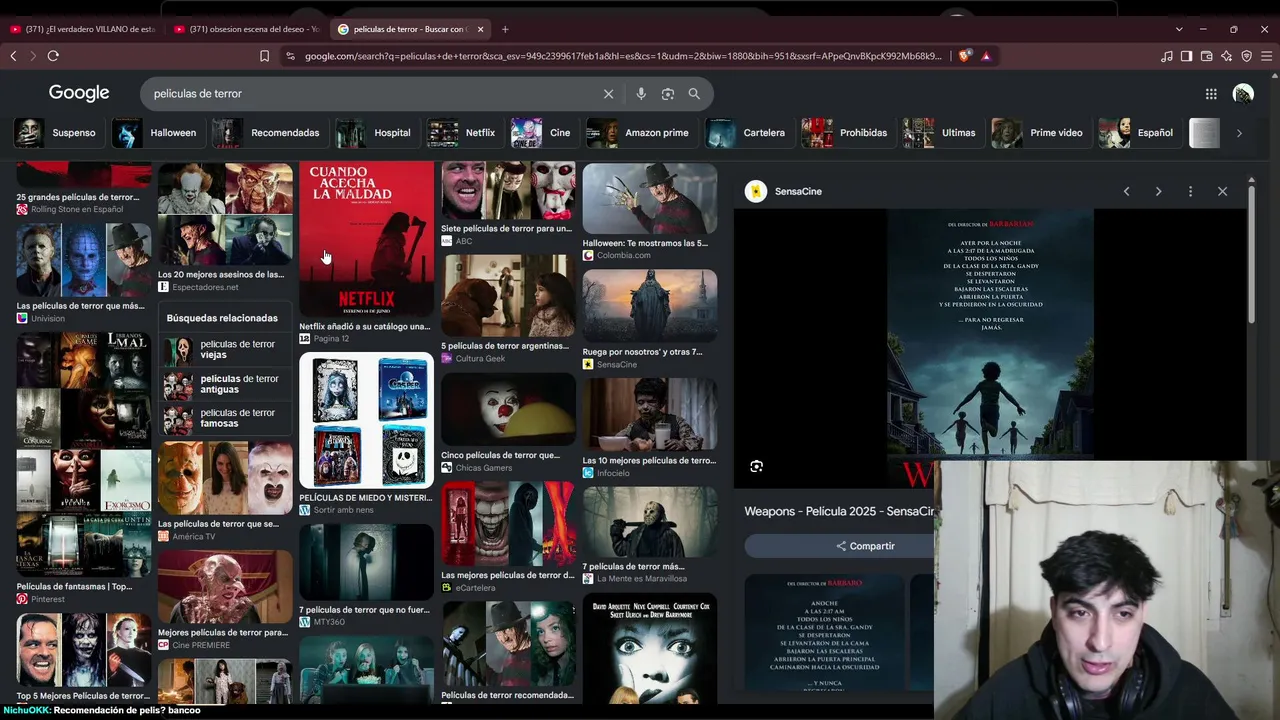Submit search with the magnifier icon
This screenshot has width=1280, height=720.
(694, 94)
